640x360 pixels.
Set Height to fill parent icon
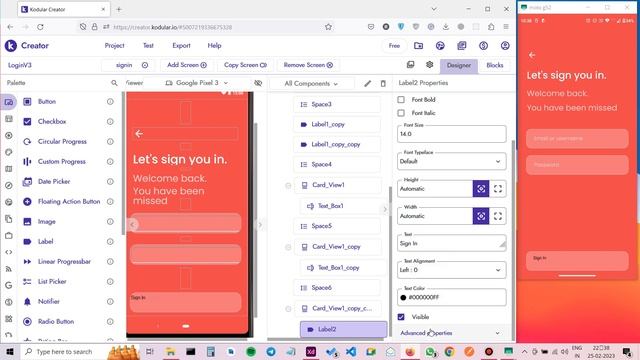[x=498, y=189]
